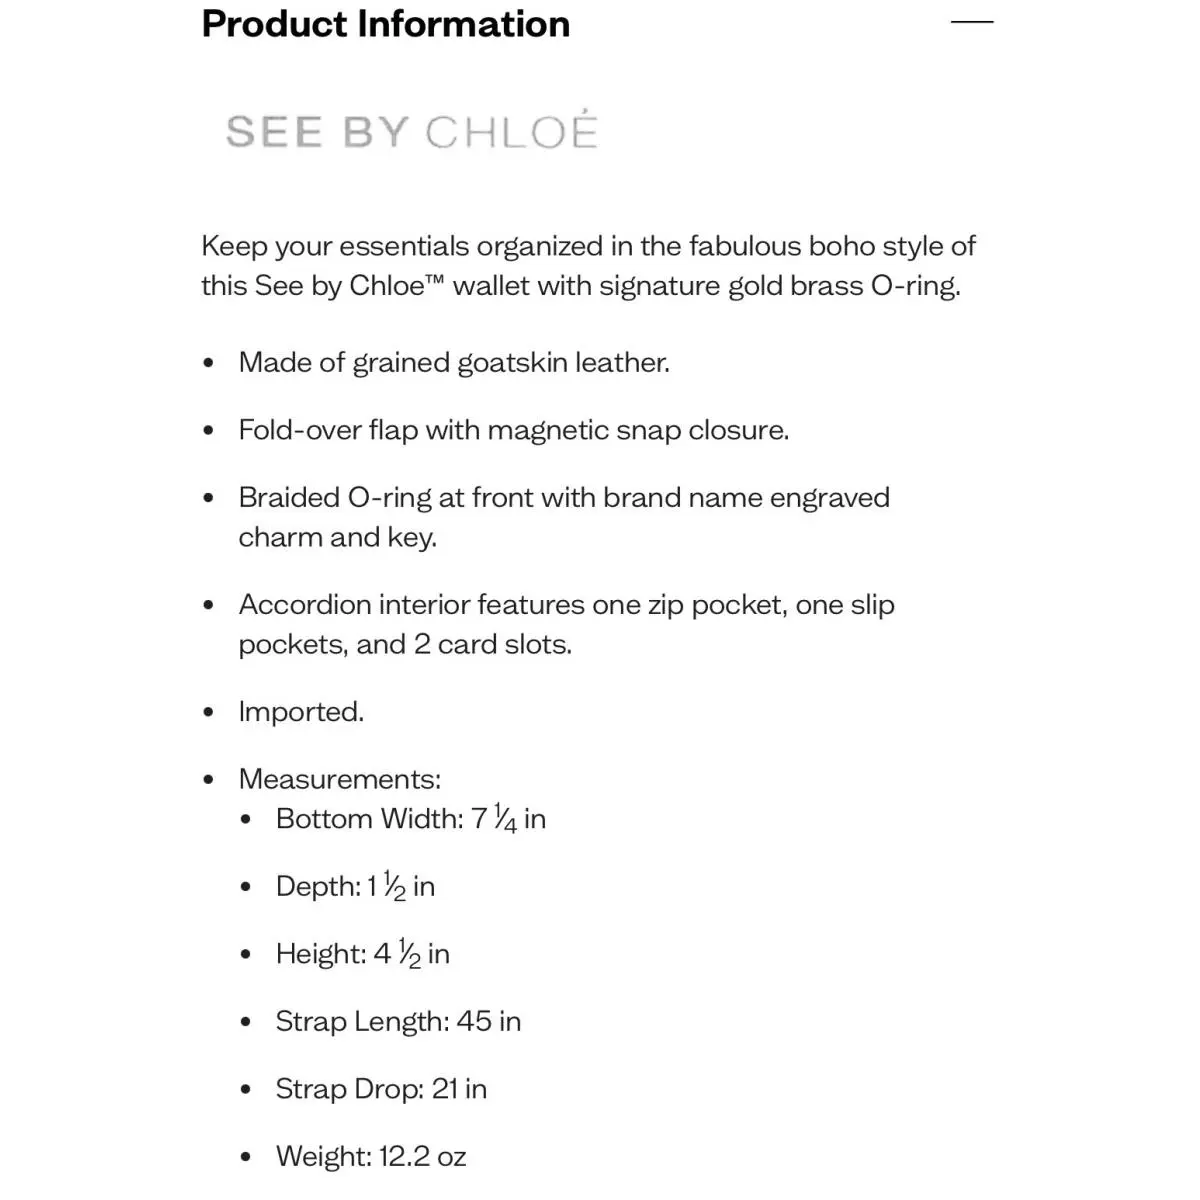Image resolution: width=1200 pixels, height=1200 pixels.
Task: Click the Measurements label
Action: click(x=340, y=779)
